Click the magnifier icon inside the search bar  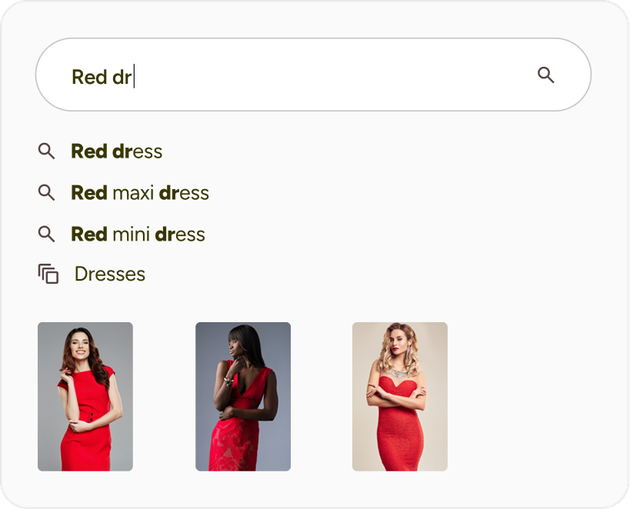[x=545, y=75]
